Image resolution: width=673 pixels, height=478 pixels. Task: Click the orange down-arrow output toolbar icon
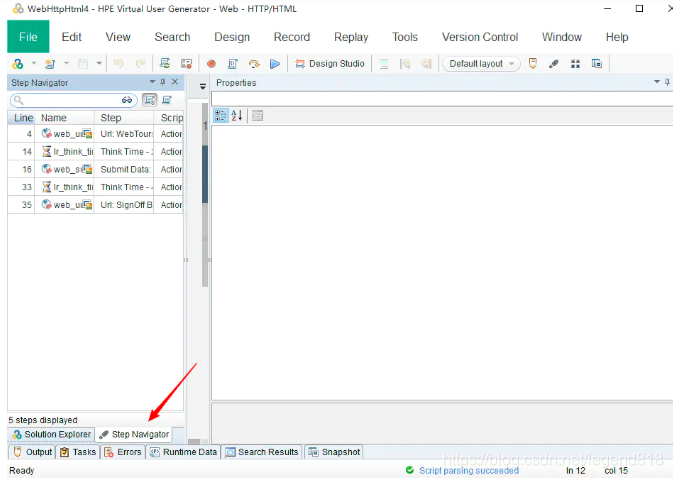(x=533, y=64)
